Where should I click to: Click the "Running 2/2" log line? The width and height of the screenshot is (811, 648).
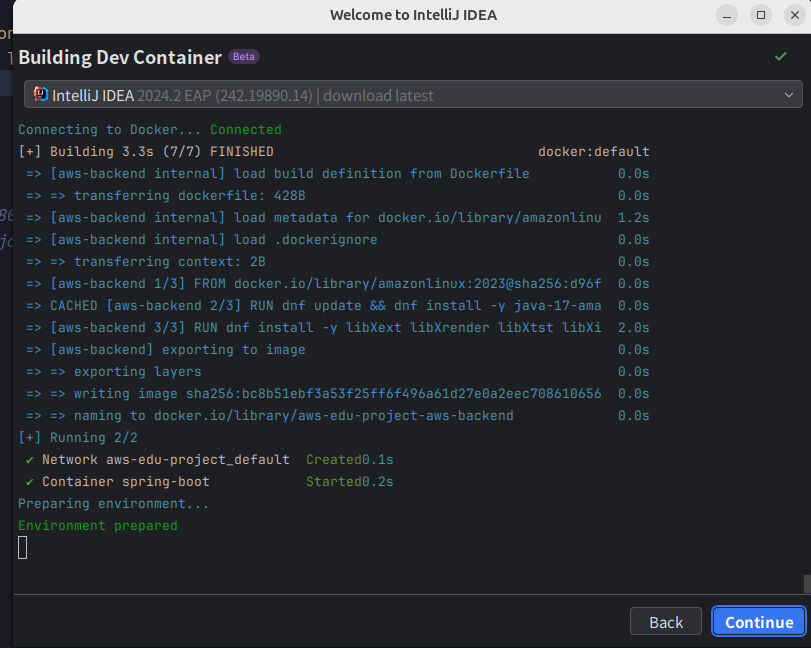[x=78, y=438]
